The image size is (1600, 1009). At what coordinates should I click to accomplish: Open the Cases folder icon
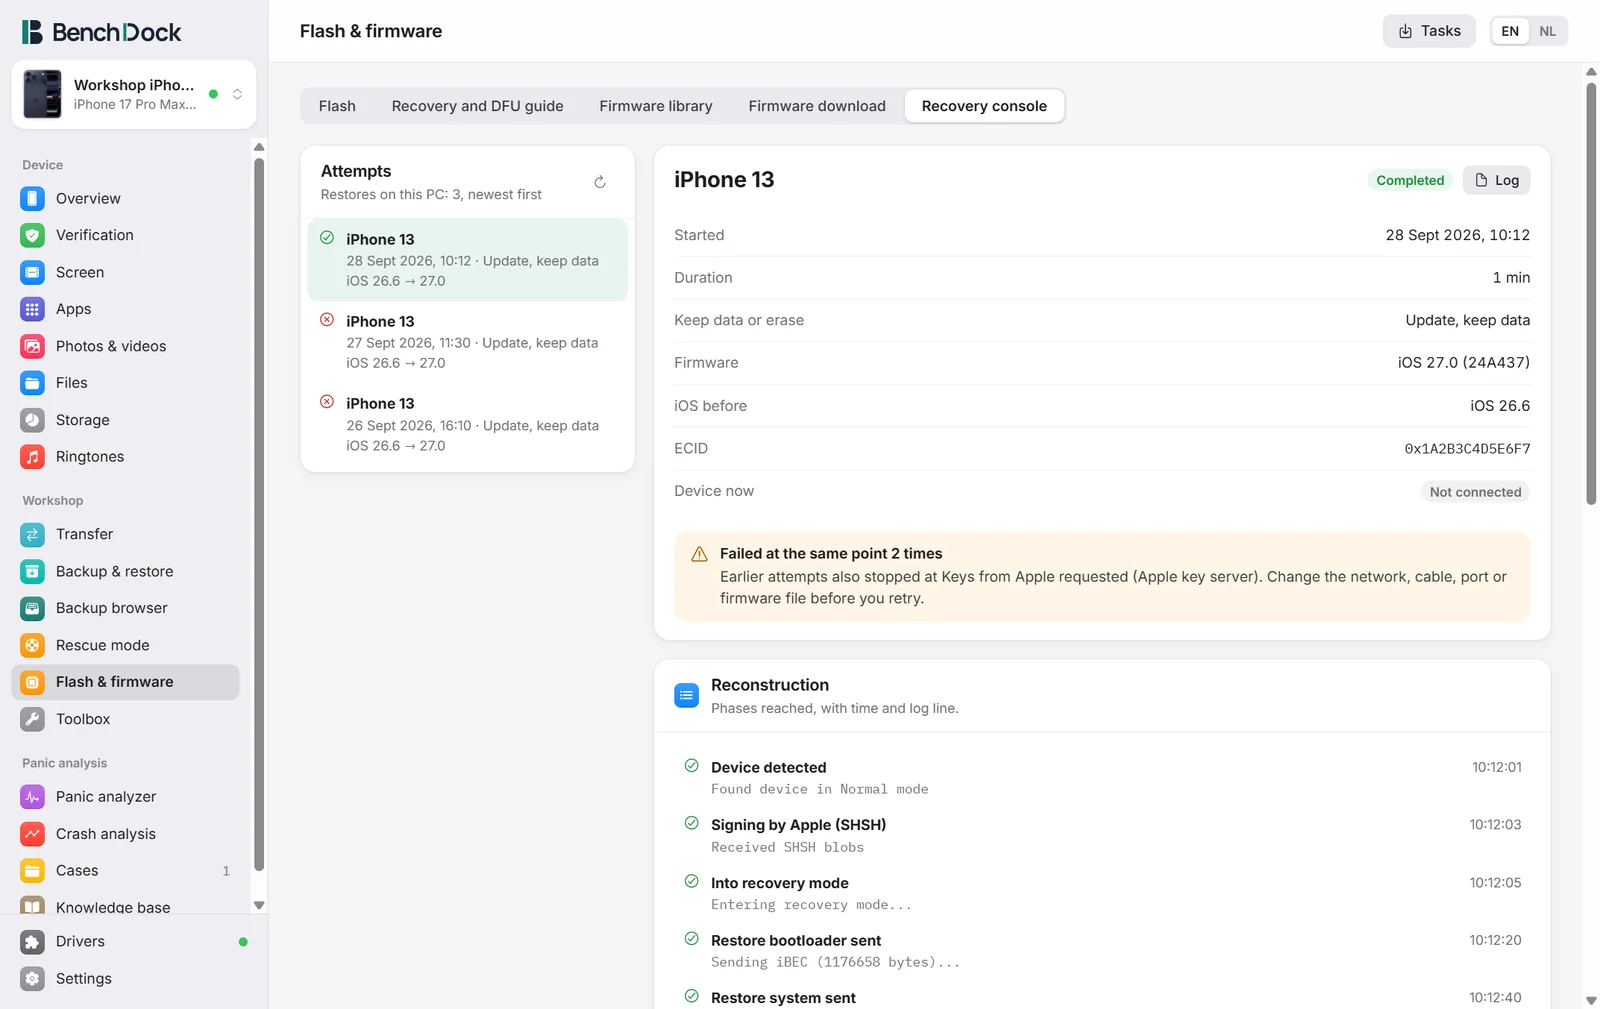tap(32, 871)
